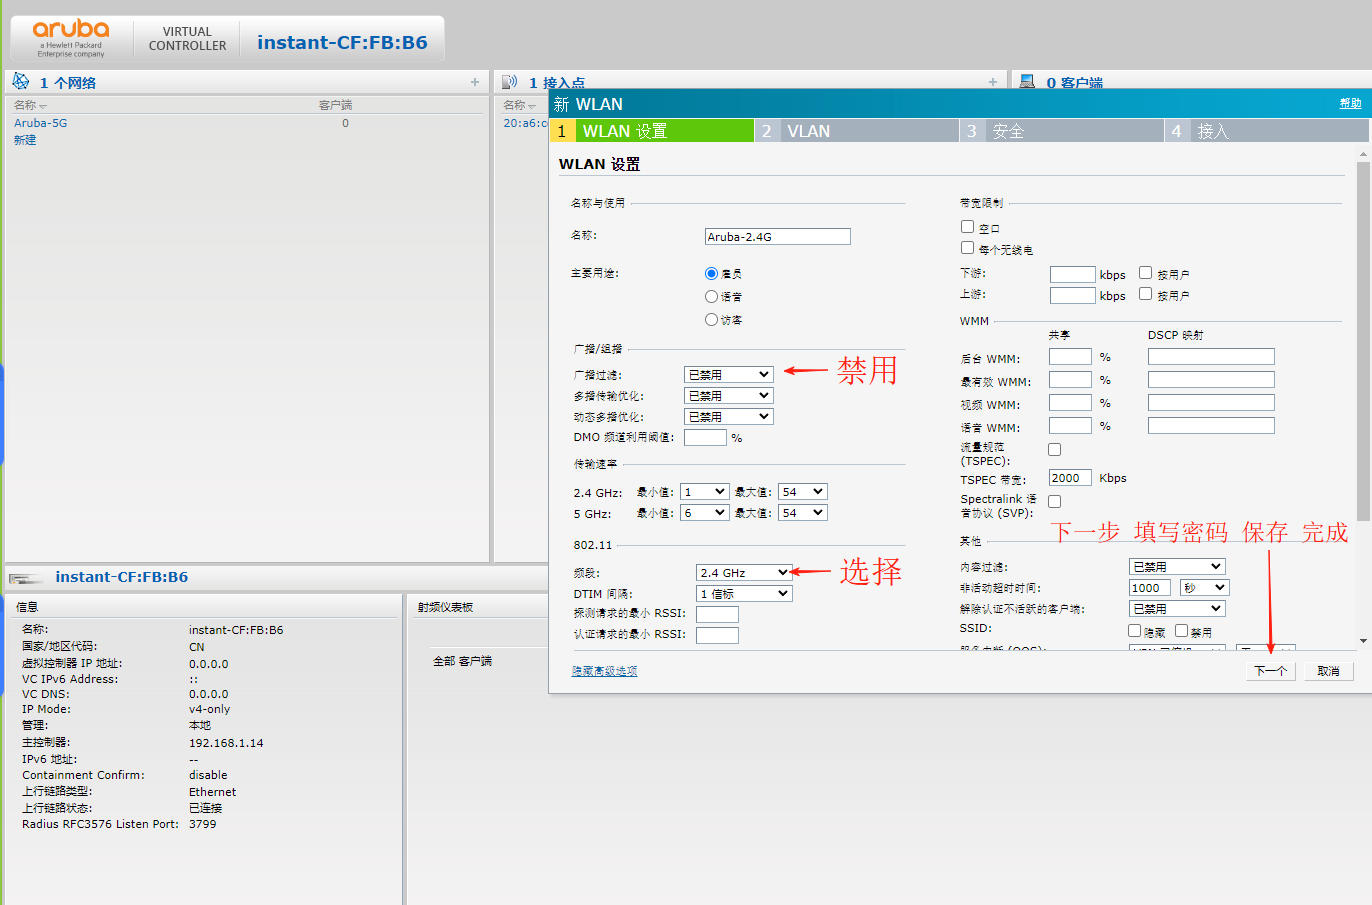Open 2.4 GHz 最大值 rate dropdown

point(803,491)
